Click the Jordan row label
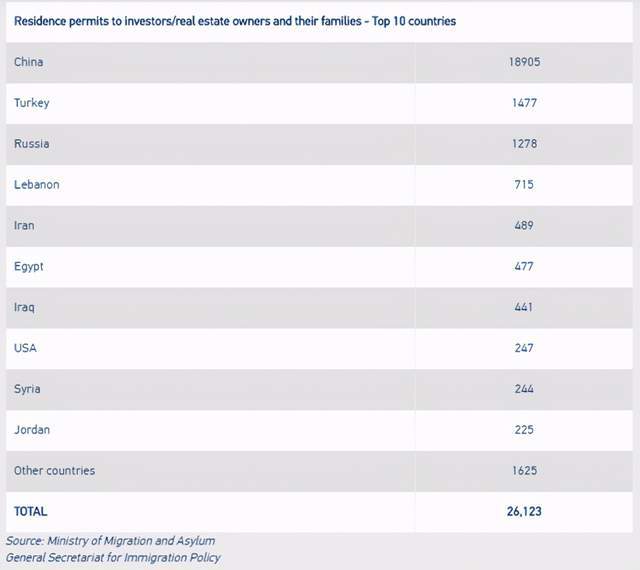Viewport: 640px width, 570px height. [32, 430]
